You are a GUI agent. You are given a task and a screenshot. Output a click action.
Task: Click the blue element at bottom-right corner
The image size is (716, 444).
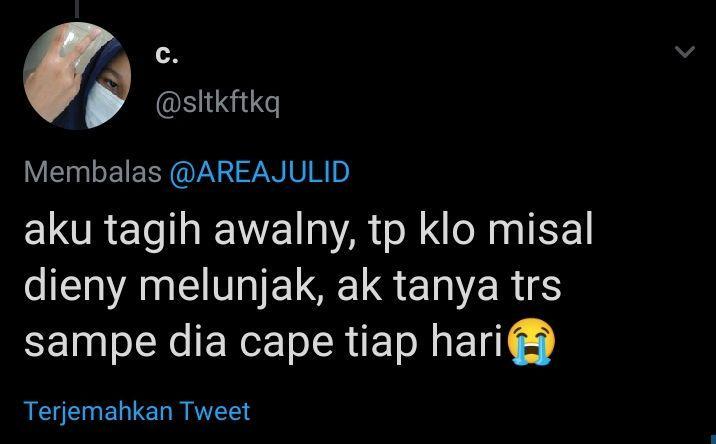713,439
